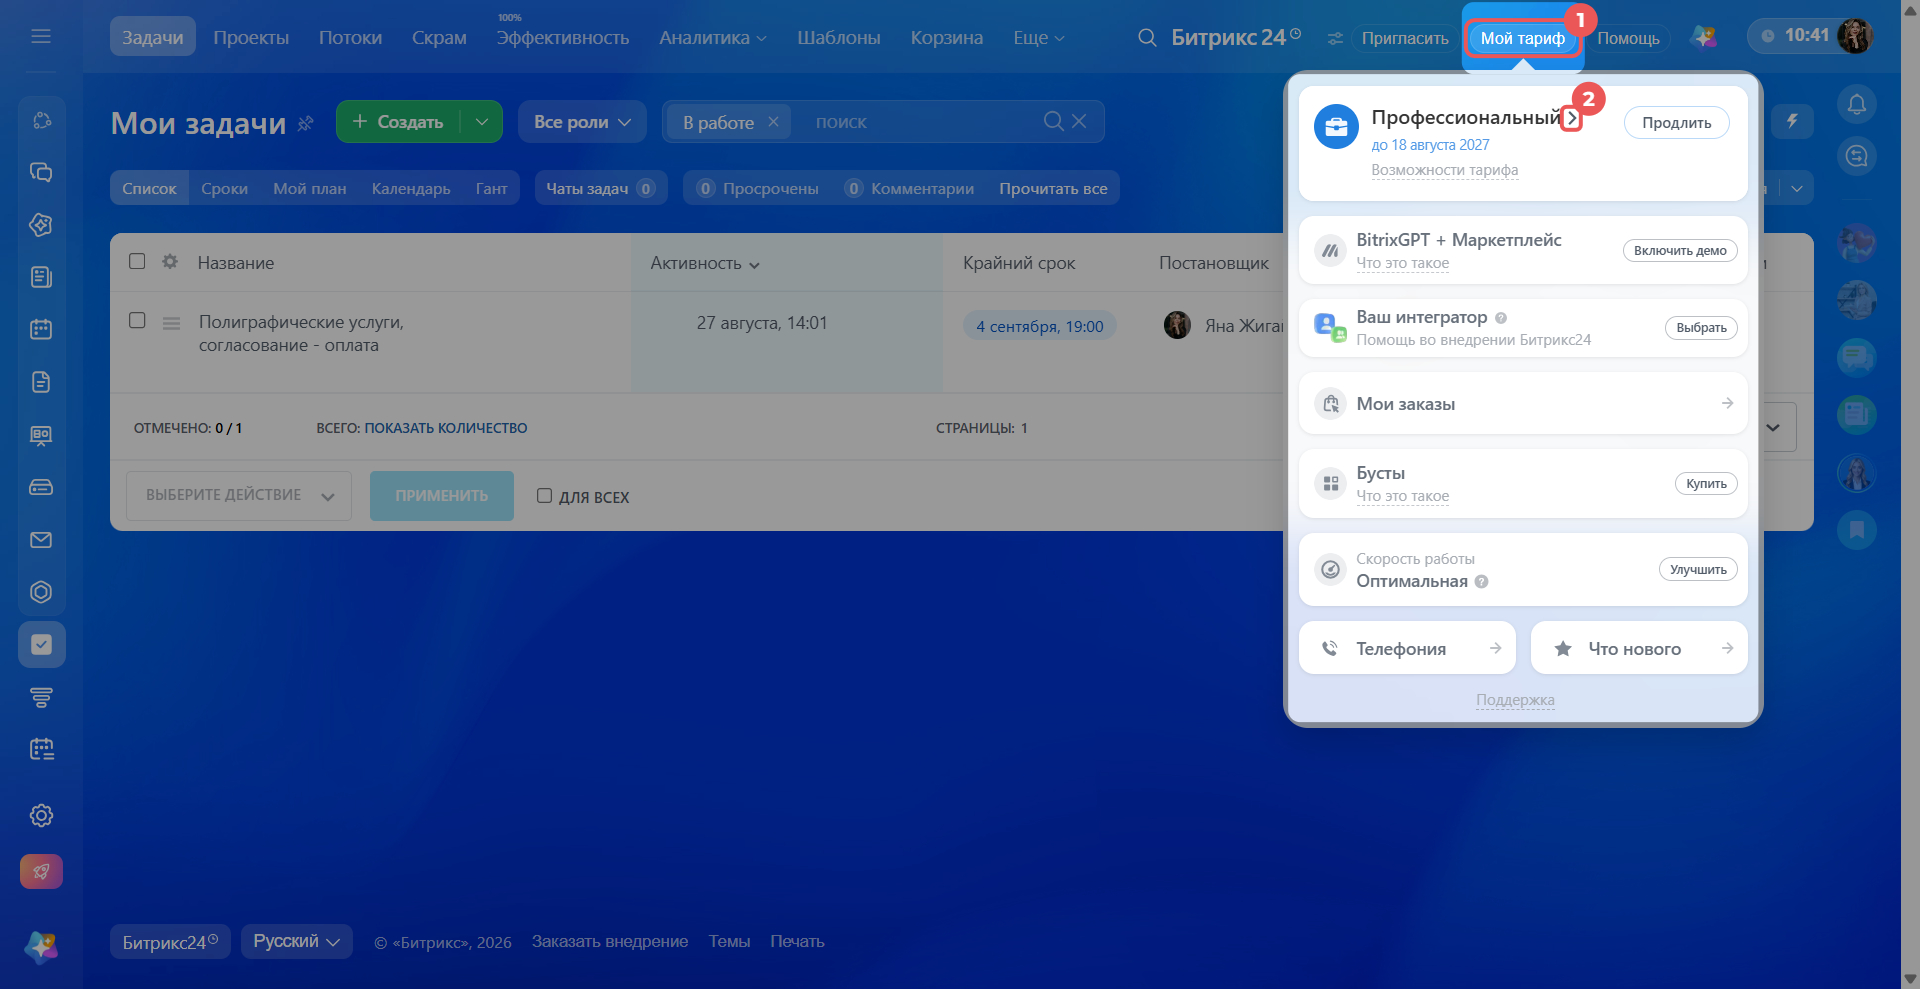
Task: Enable the ДЛЯ ВСЕХ checkbox
Action: pyautogui.click(x=544, y=496)
